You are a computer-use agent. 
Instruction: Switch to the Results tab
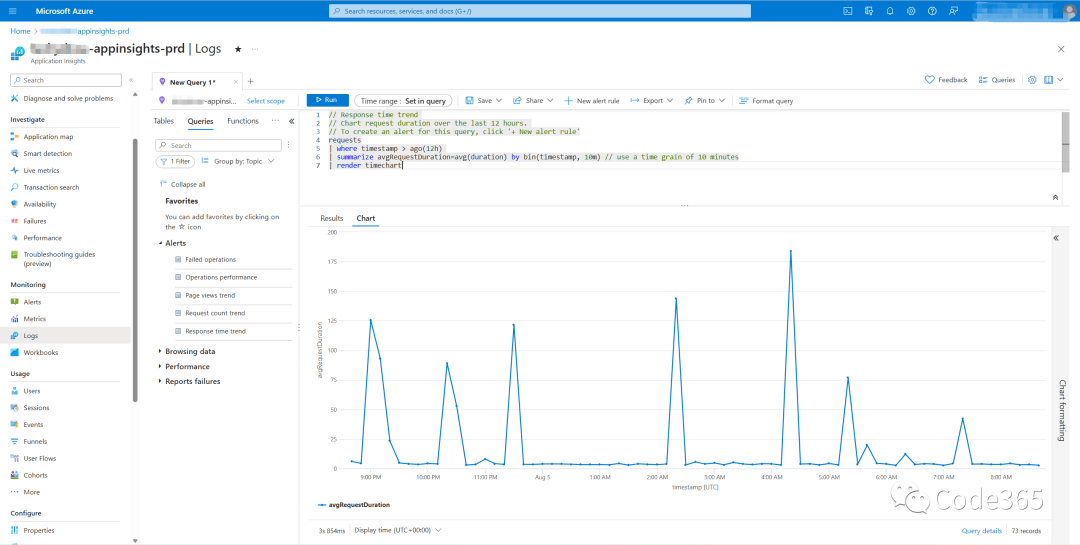point(332,218)
